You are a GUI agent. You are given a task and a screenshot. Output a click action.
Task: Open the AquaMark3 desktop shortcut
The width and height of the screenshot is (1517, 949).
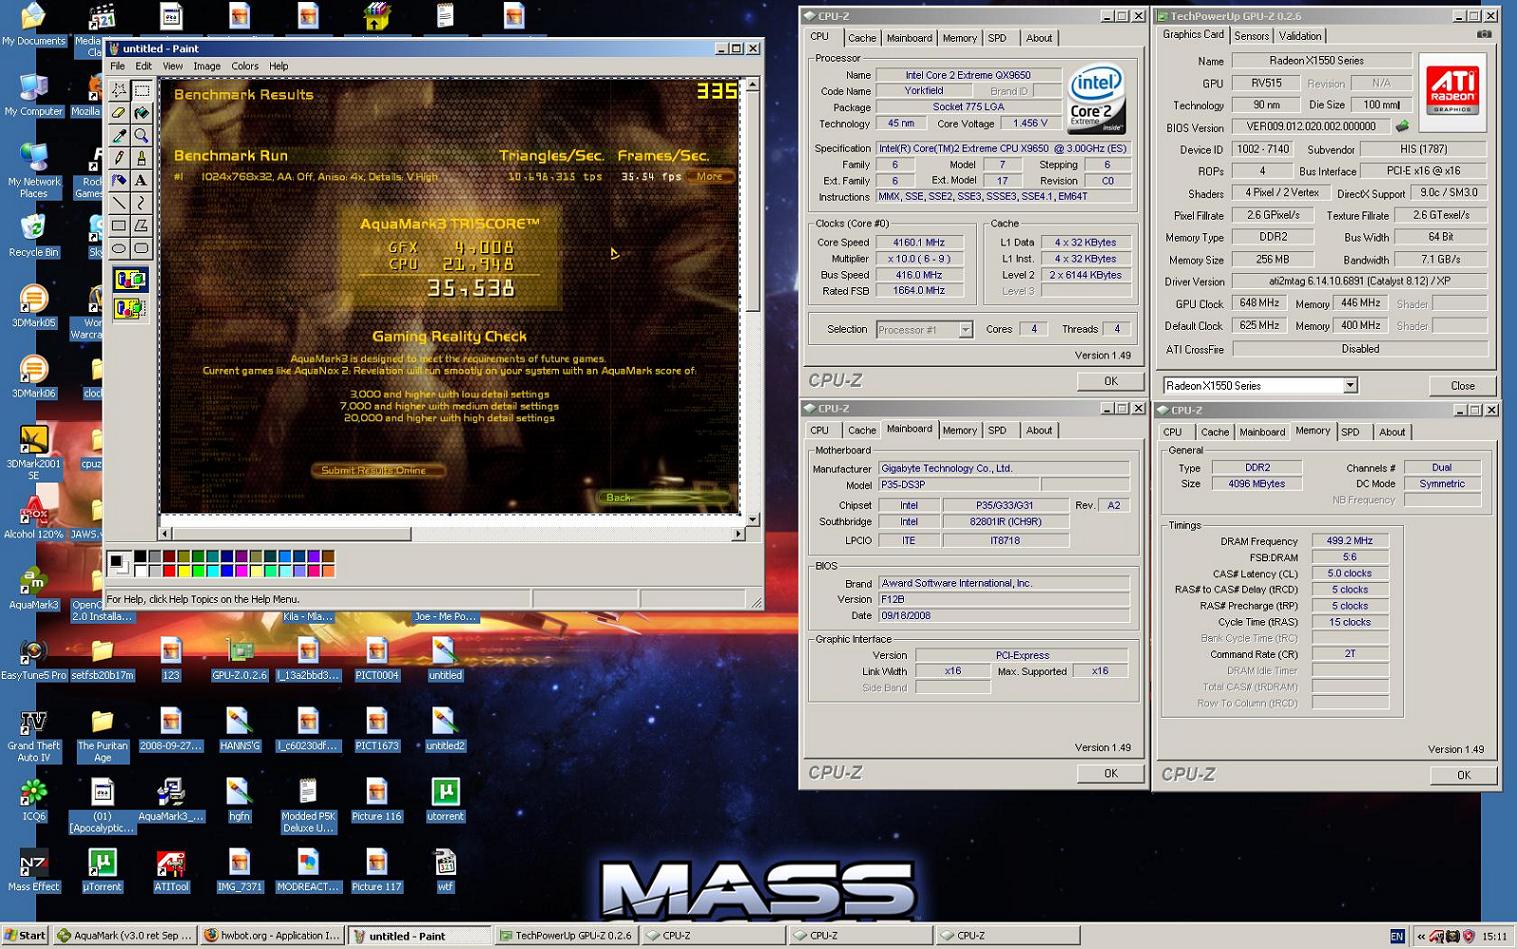tap(33, 588)
